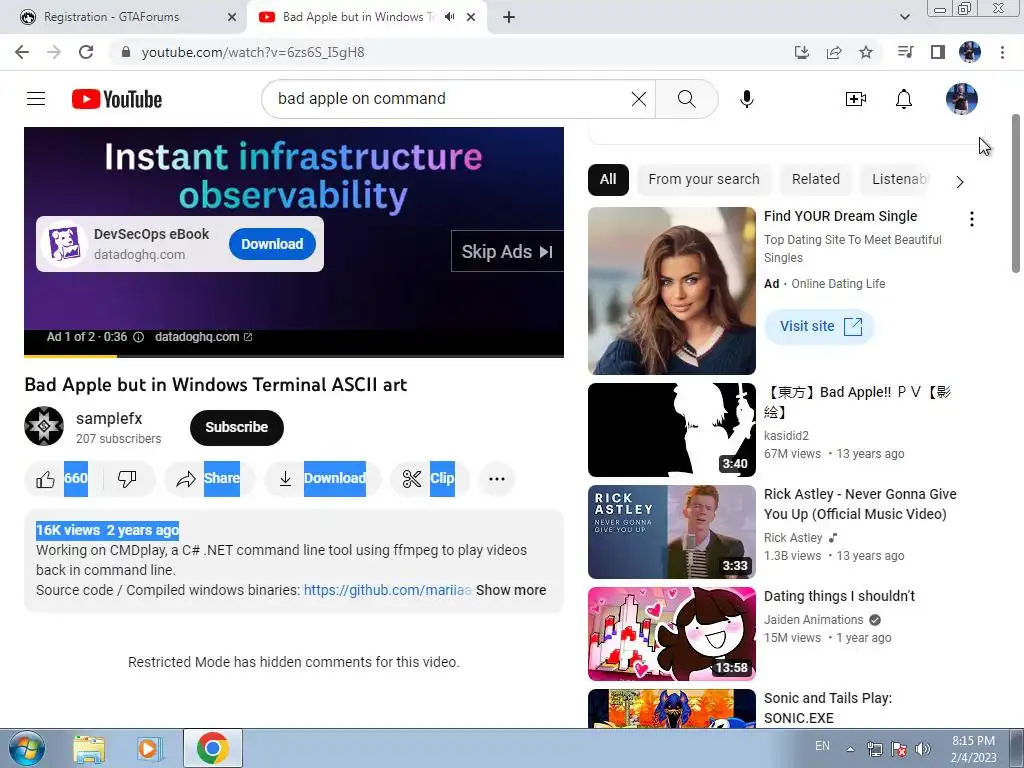Open the tab search dropdown chevron
Image resolution: width=1024 pixels, height=768 pixels.
(x=904, y=17)
